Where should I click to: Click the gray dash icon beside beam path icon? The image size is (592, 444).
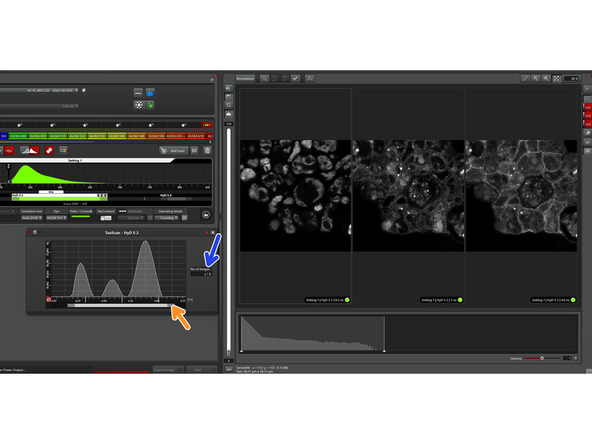coord(138,92)
